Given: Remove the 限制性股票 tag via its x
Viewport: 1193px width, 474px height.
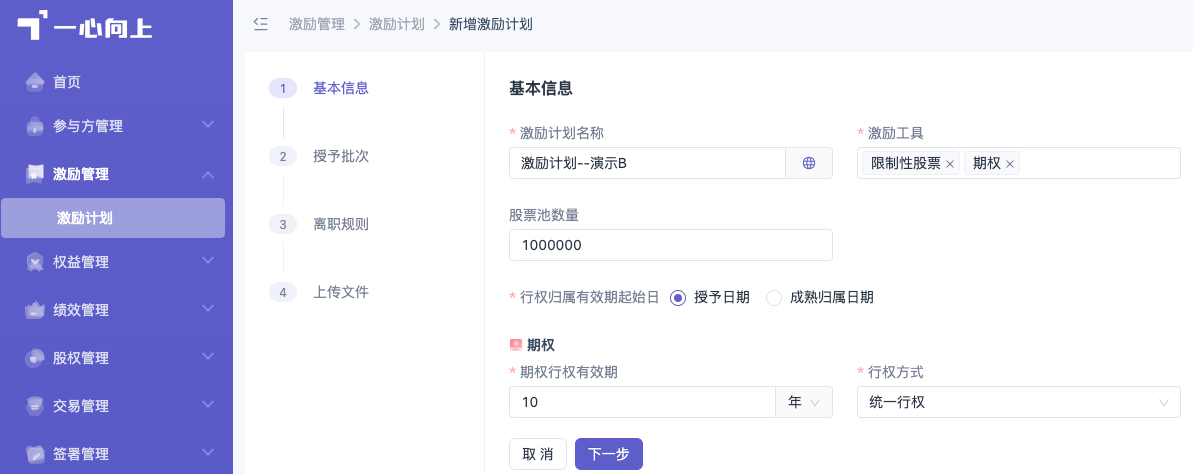Looking at the screenshot, I should 950,164.
